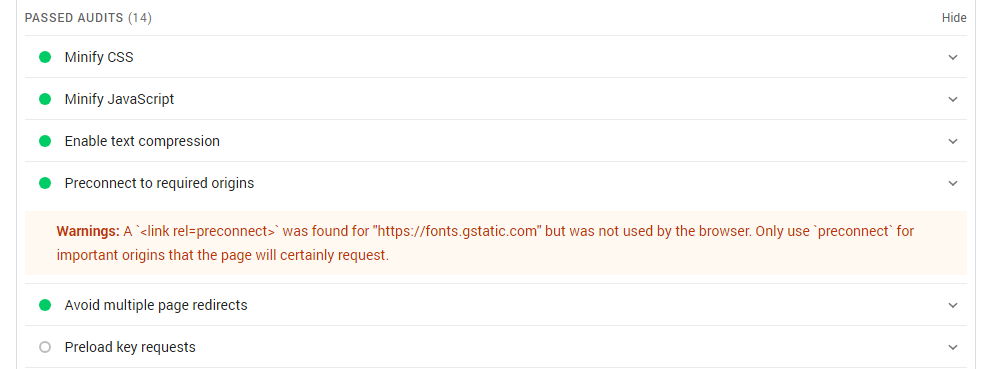Toggle Preconnect to required origins chevron

(953, 183)
